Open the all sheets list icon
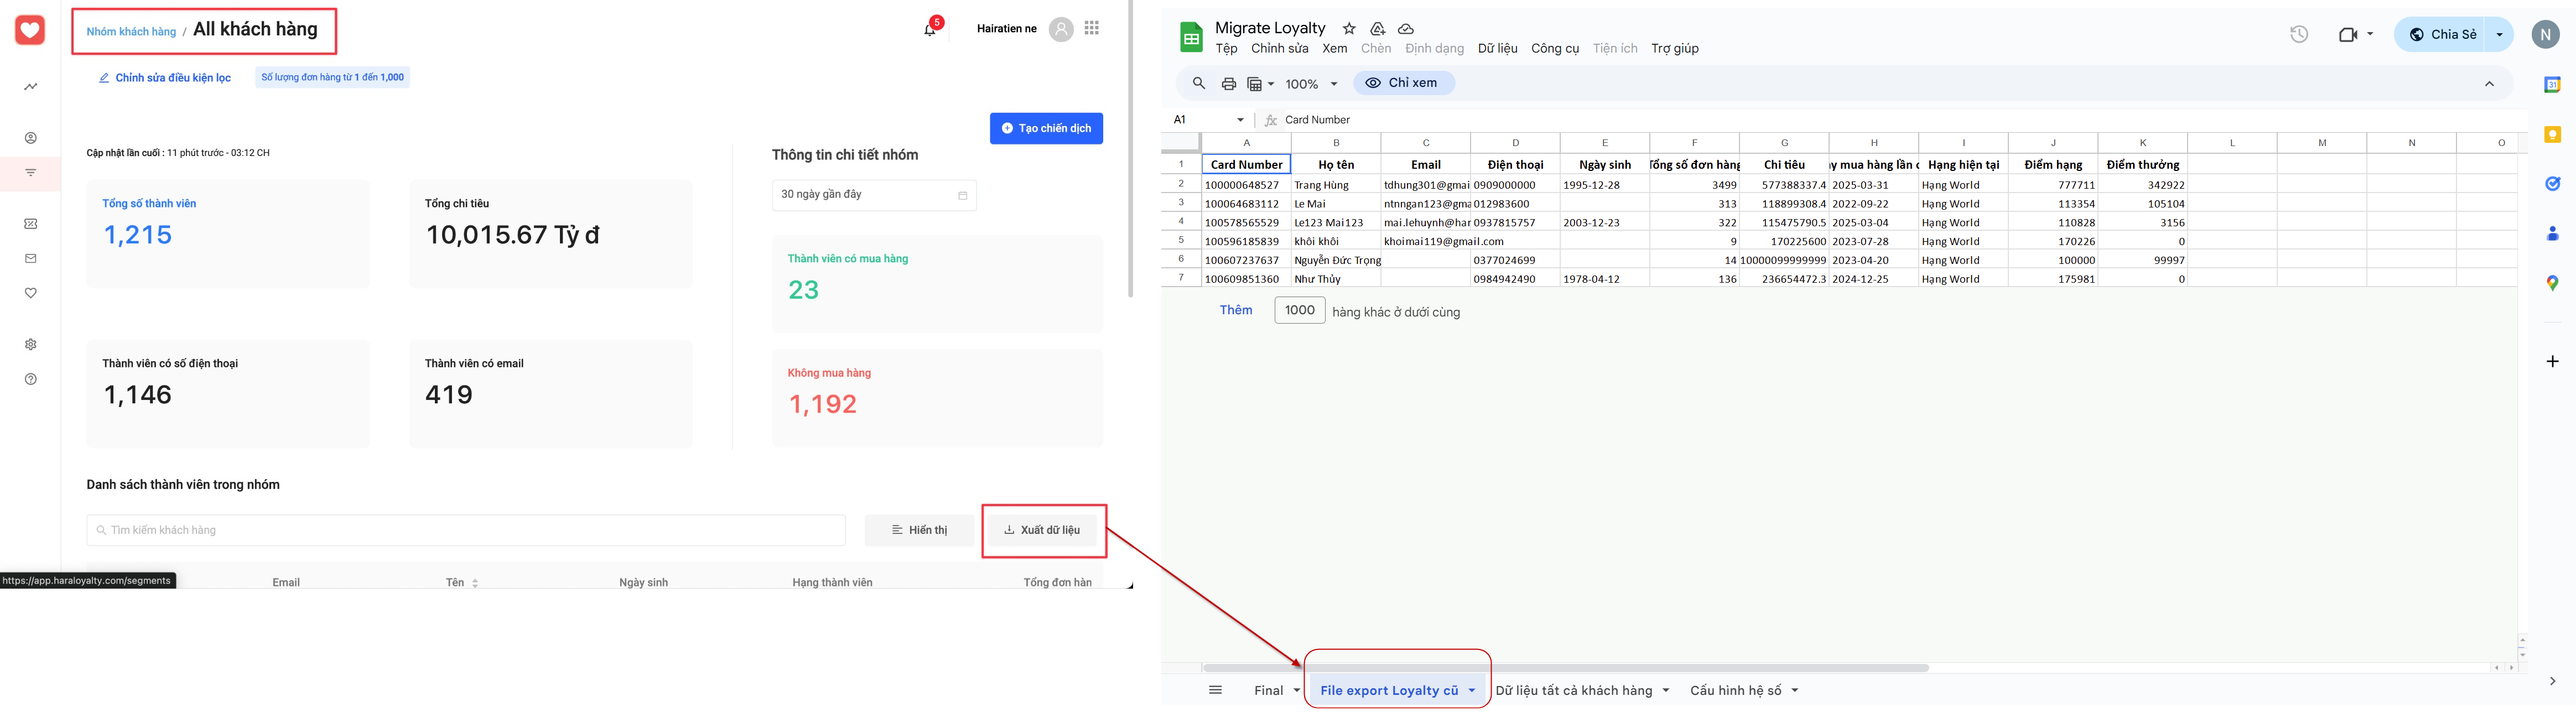 (1215, 690)
